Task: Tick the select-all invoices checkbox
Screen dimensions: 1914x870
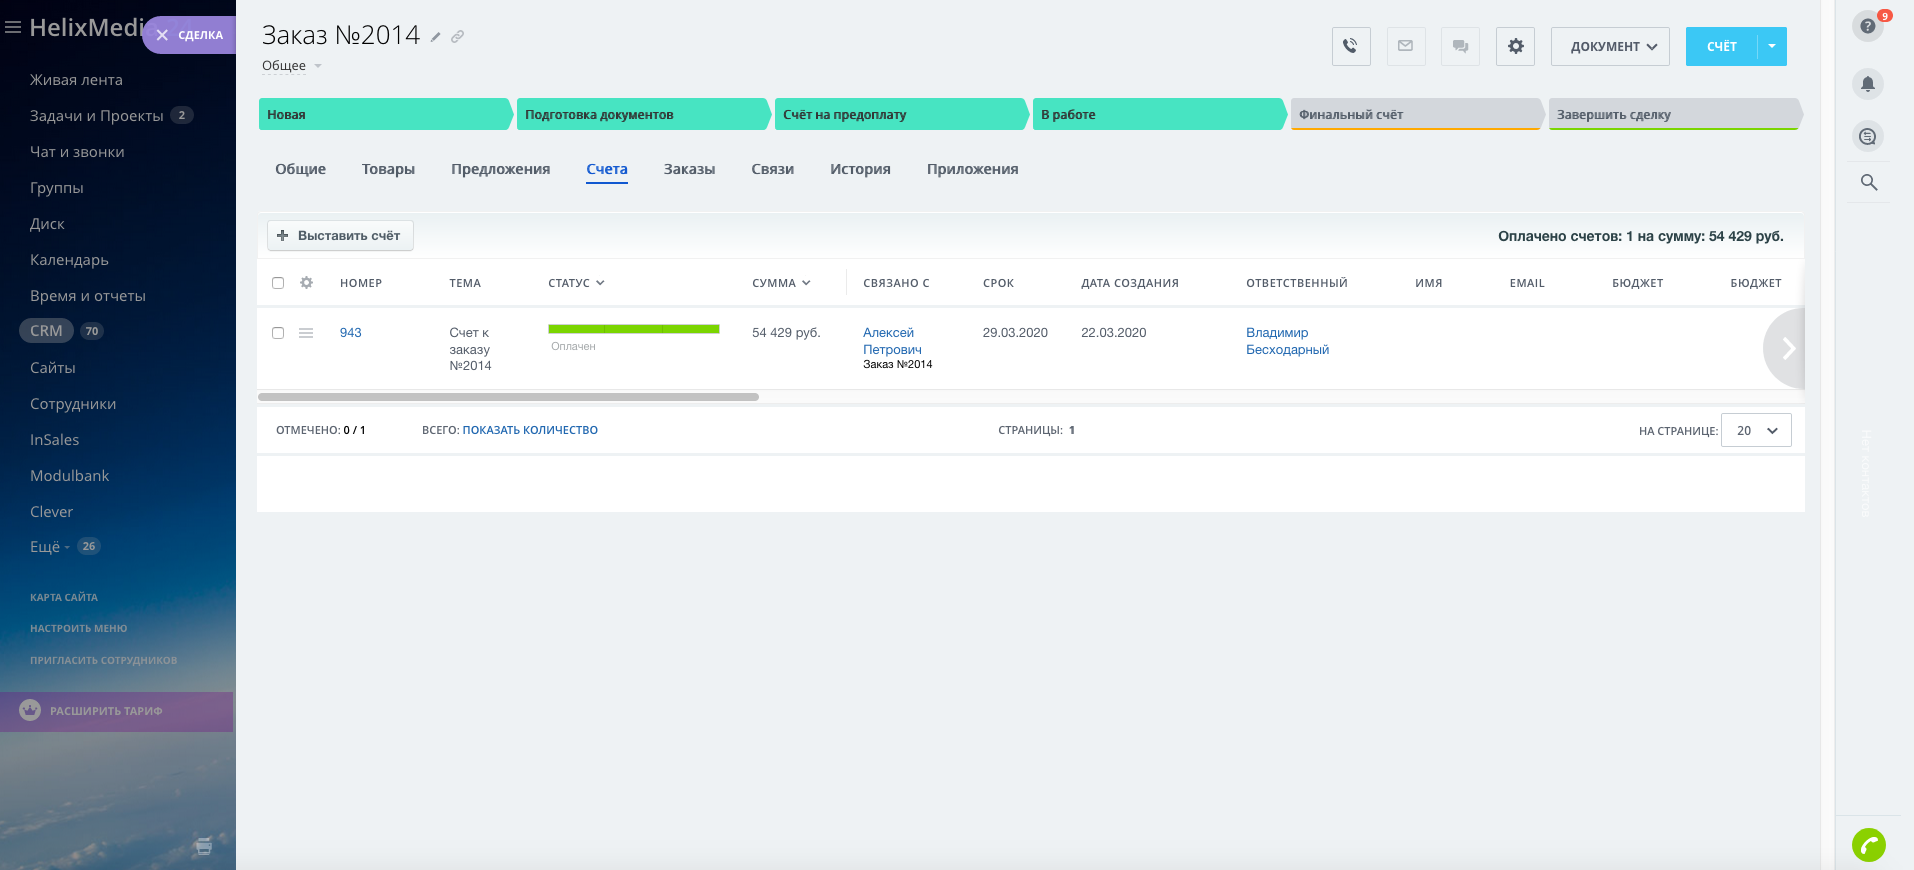Action: tap(278, 283)
